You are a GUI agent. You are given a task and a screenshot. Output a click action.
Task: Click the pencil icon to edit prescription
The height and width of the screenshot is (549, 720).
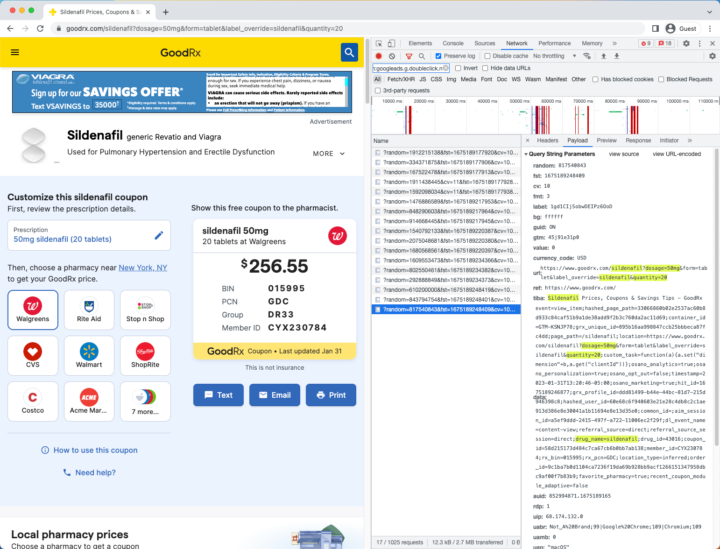click(x=159, y=235)
